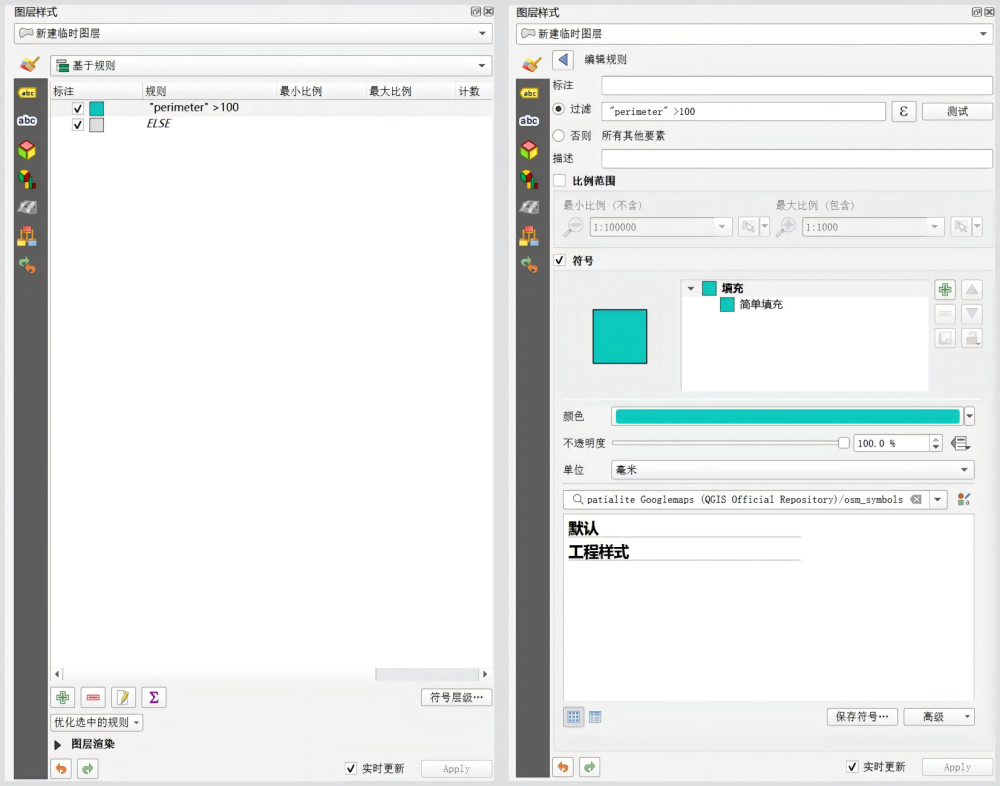This screenshot has width=1000, height=786.
Task: Click the 符号层级 button
Action: (456, 697)
